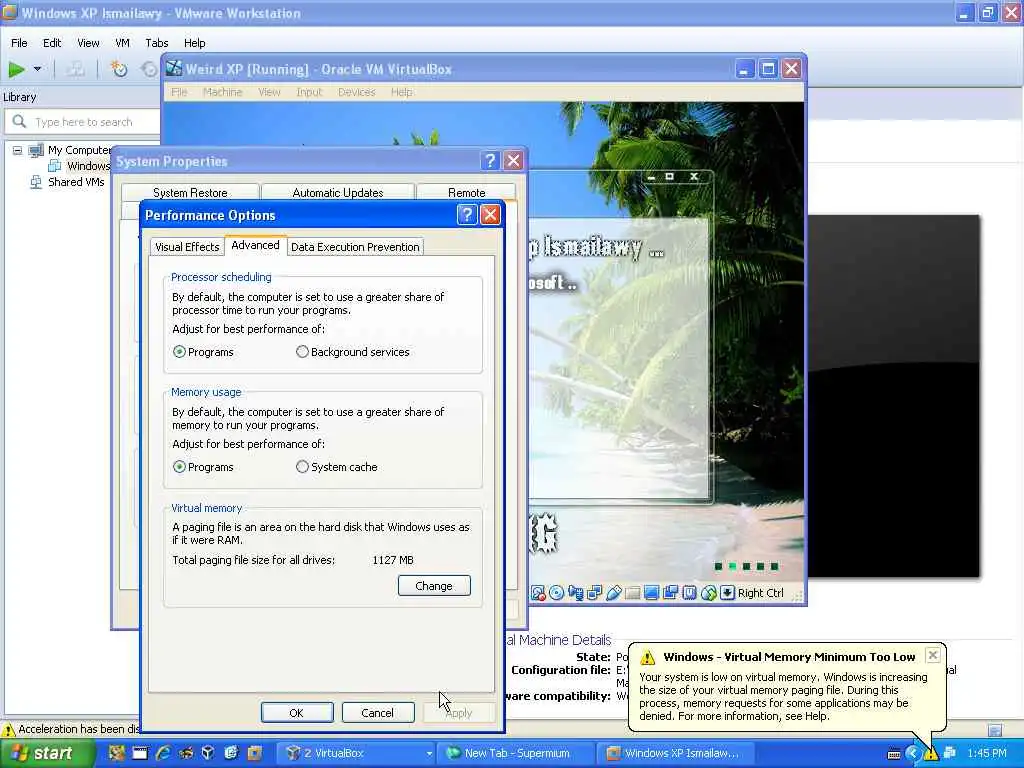Select Shared VMs in the Library tree
The image size is (1024, 768).
(x=76, y=182)
